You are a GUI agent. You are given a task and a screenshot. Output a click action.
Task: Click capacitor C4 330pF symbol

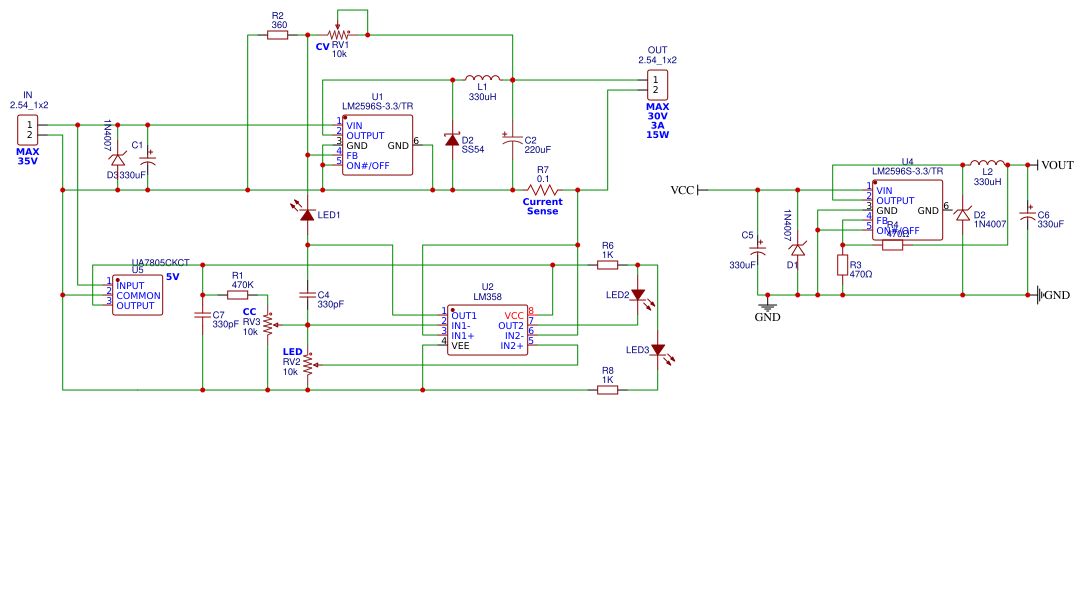point(307,295)
